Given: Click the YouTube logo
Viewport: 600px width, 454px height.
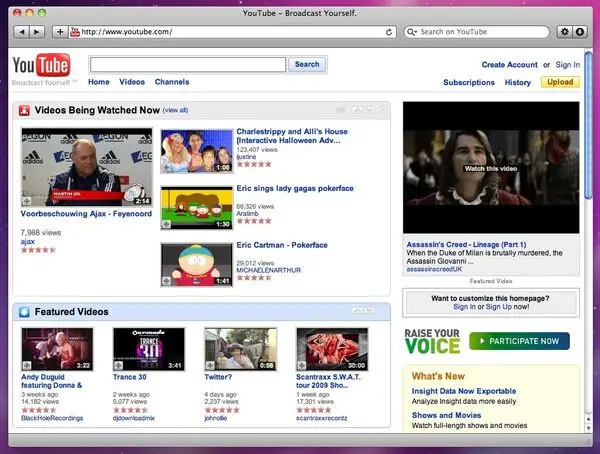Looking at the screenshot, I should [x=41, y=65].
